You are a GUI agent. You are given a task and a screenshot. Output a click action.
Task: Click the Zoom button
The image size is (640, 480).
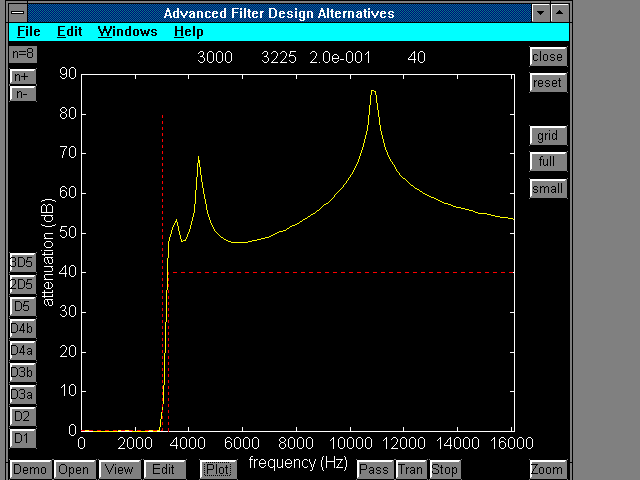click(x=548, y=469)
